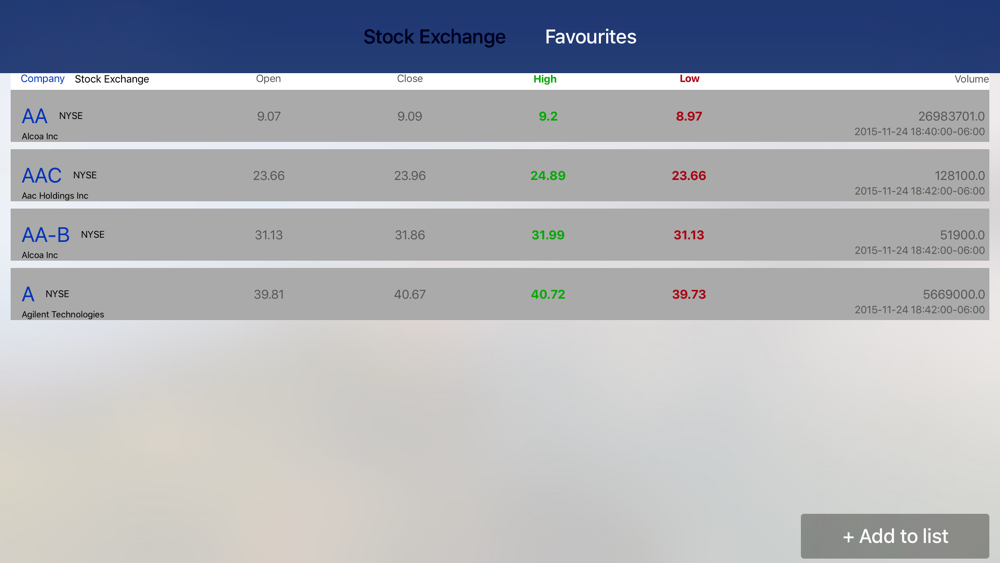Sort by the Low column header
Image resolution: width=1000 pixels, height=563 pixels.
coord(689,78)
